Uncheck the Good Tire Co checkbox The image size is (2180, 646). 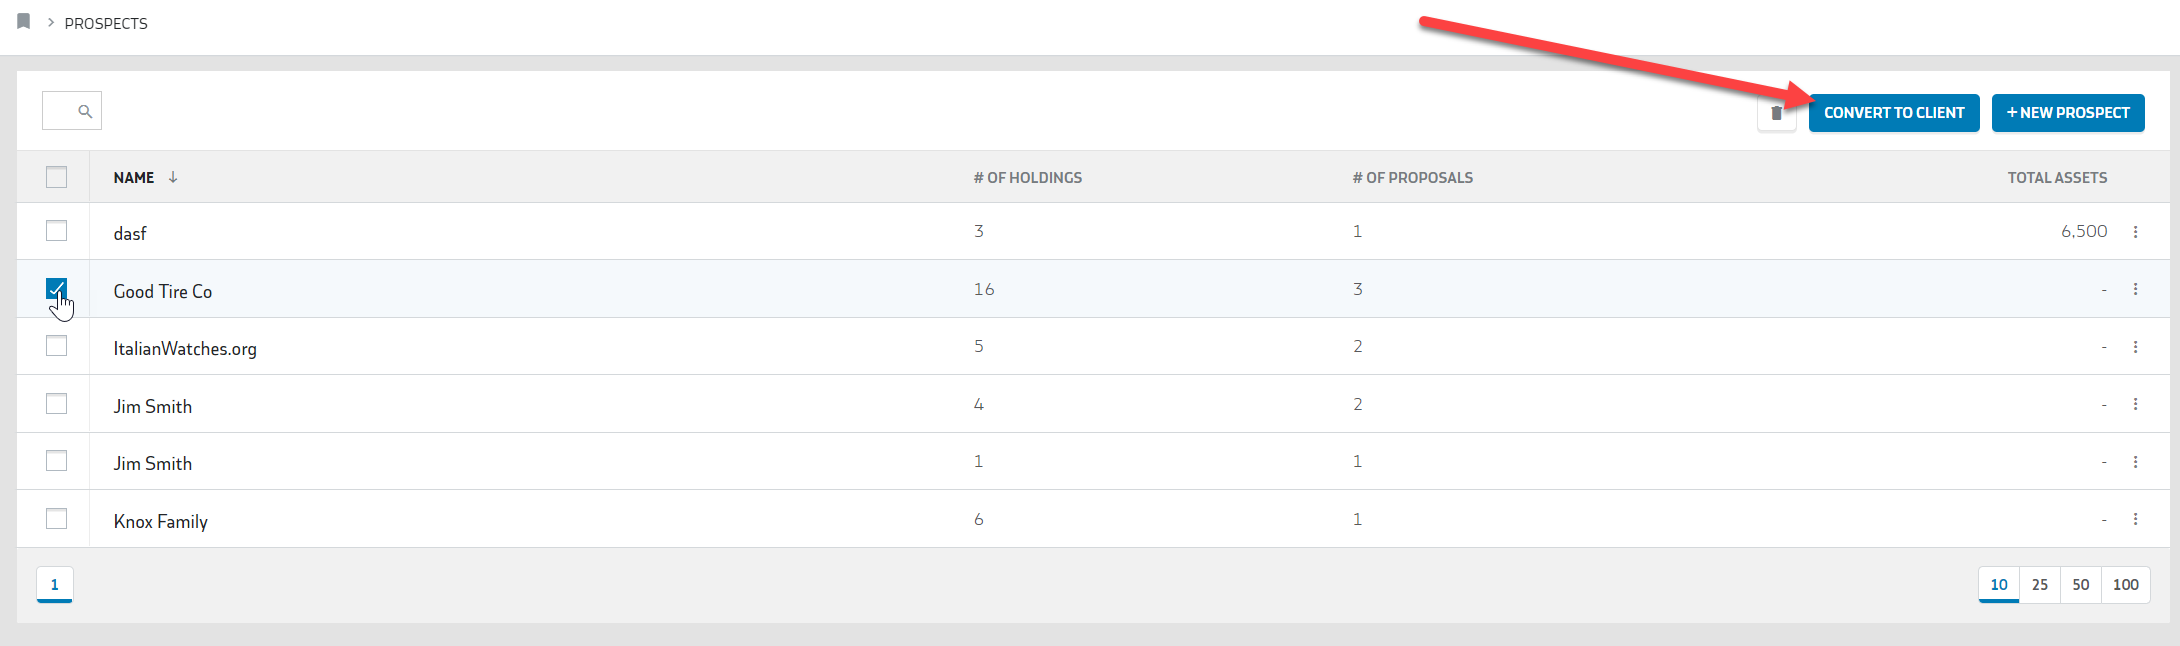point(57,289)
